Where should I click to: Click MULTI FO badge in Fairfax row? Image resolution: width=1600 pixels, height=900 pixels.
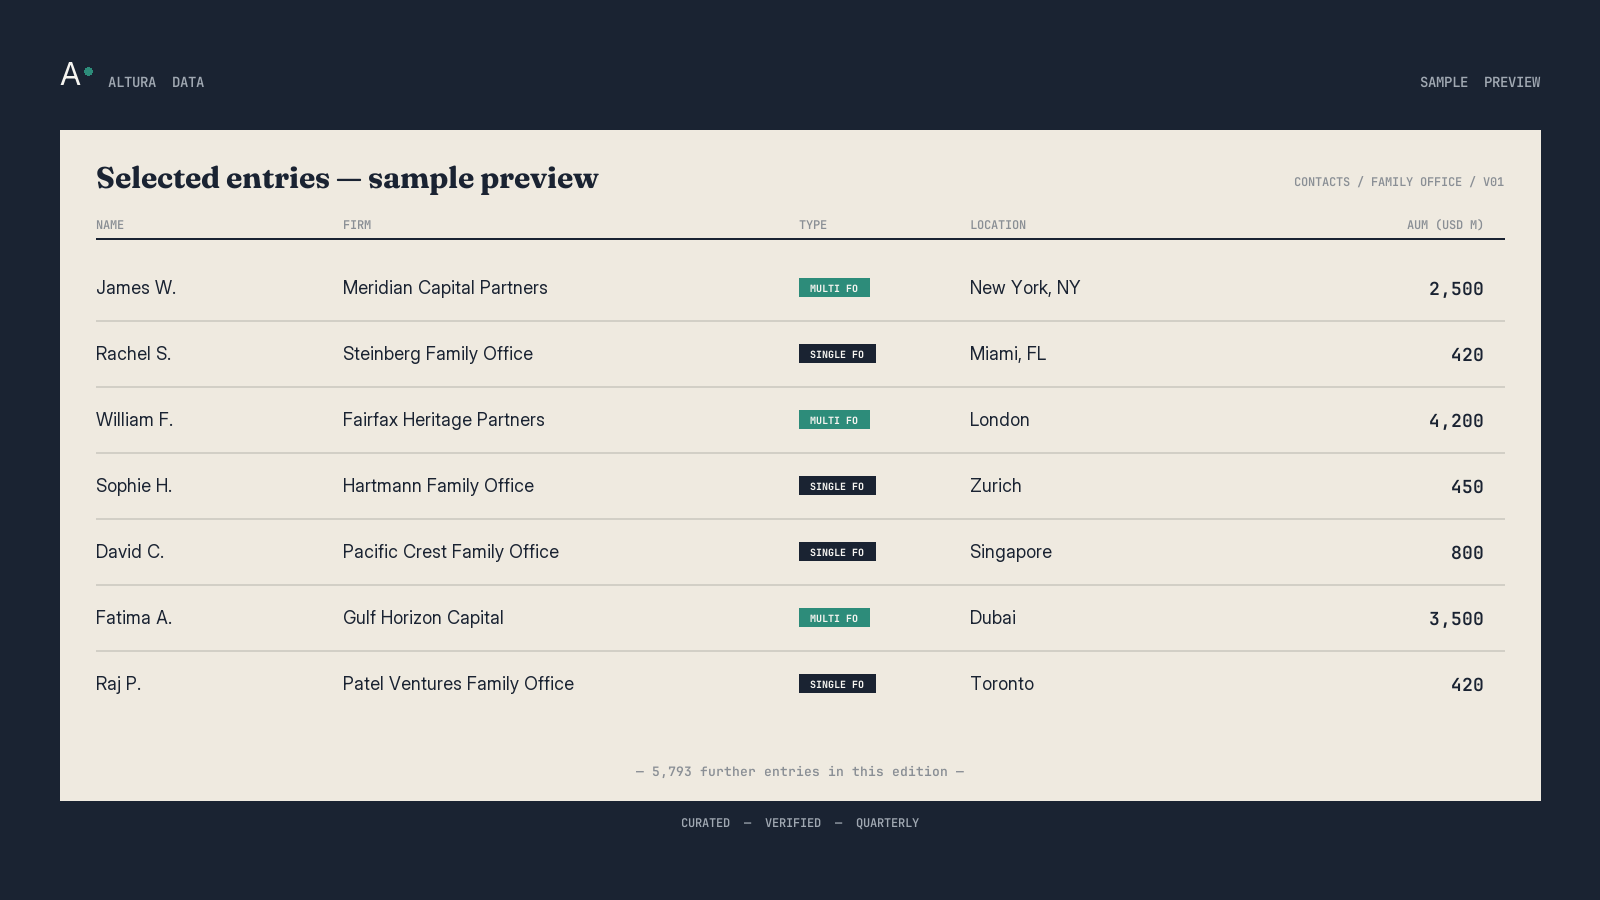click(834, 420)
